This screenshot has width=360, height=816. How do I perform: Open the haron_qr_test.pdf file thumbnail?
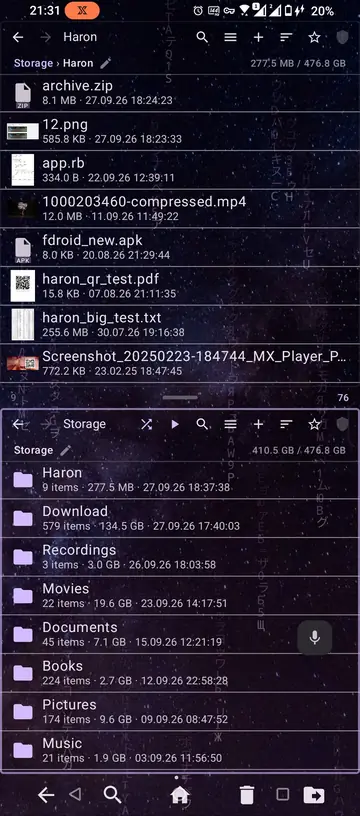coord(22,286)
